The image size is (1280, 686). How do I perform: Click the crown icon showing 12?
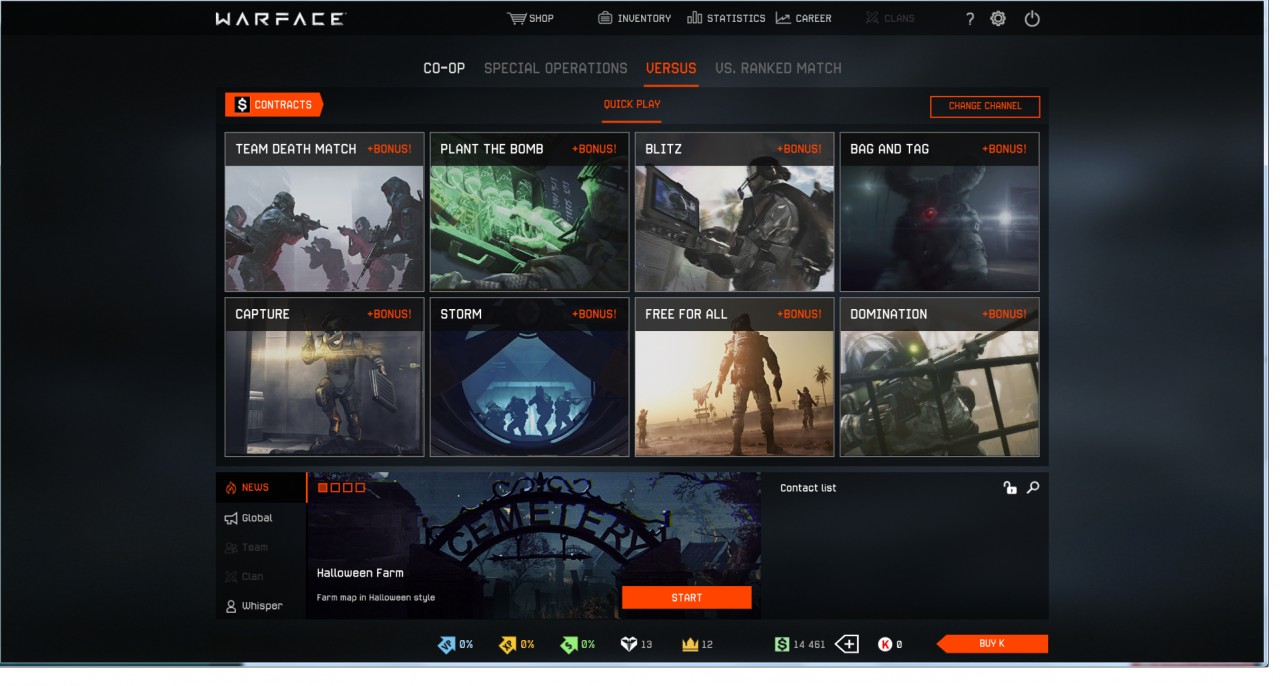689,645
